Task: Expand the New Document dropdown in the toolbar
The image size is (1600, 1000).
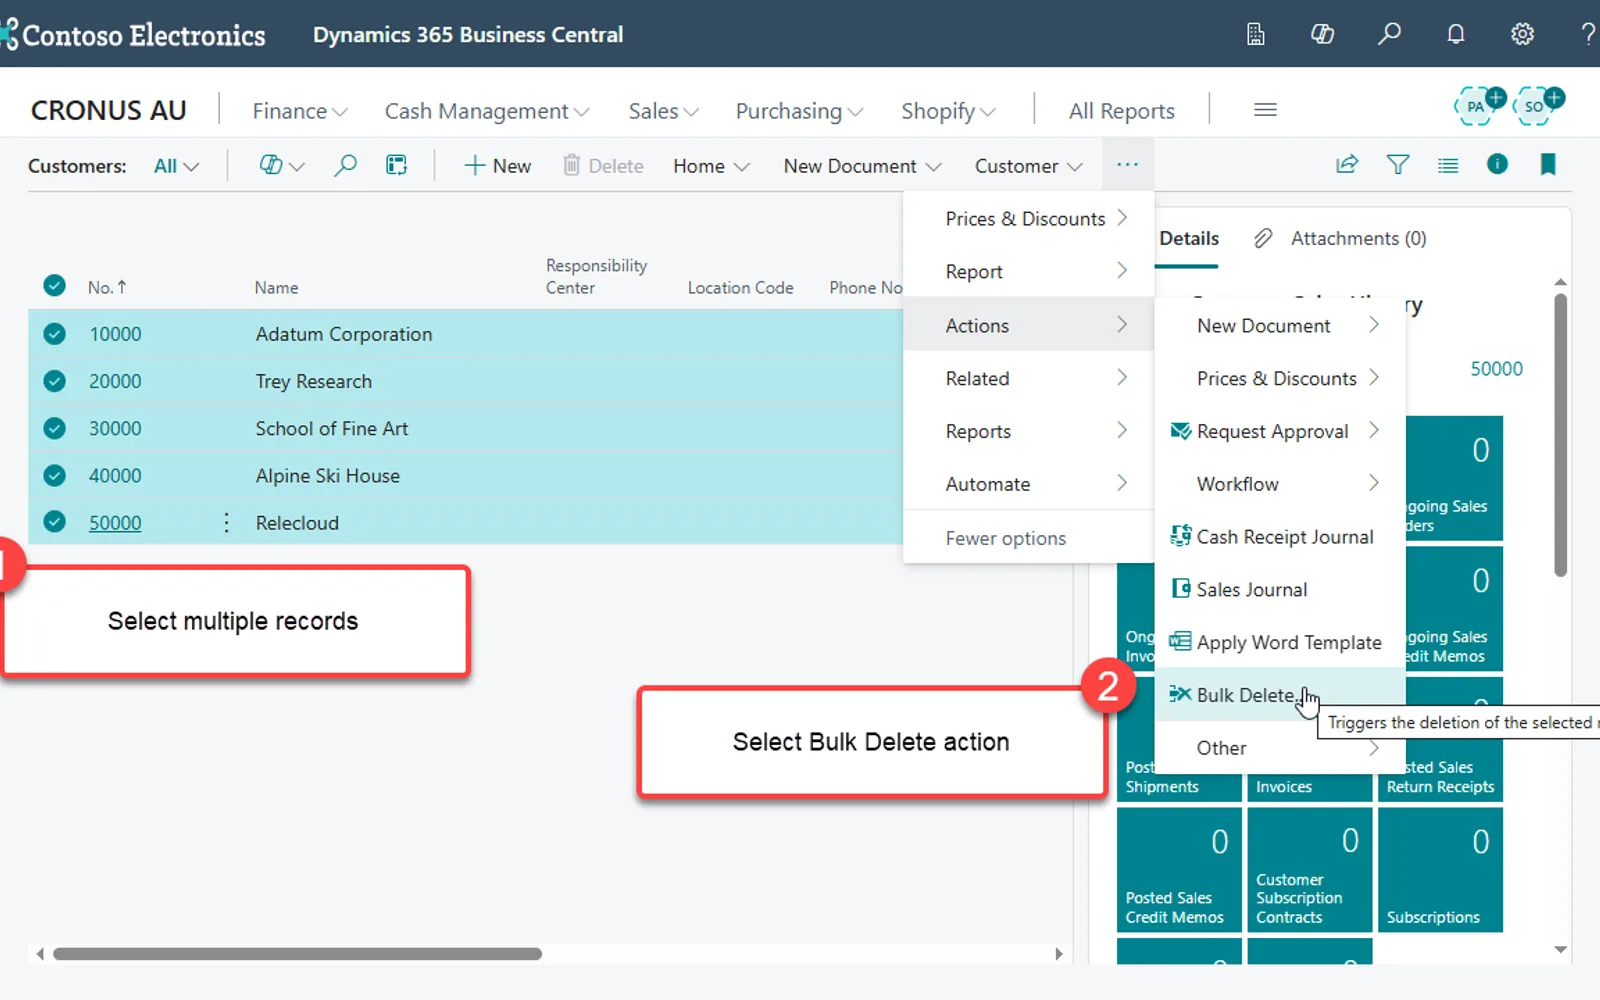Action: click(862, 166)
